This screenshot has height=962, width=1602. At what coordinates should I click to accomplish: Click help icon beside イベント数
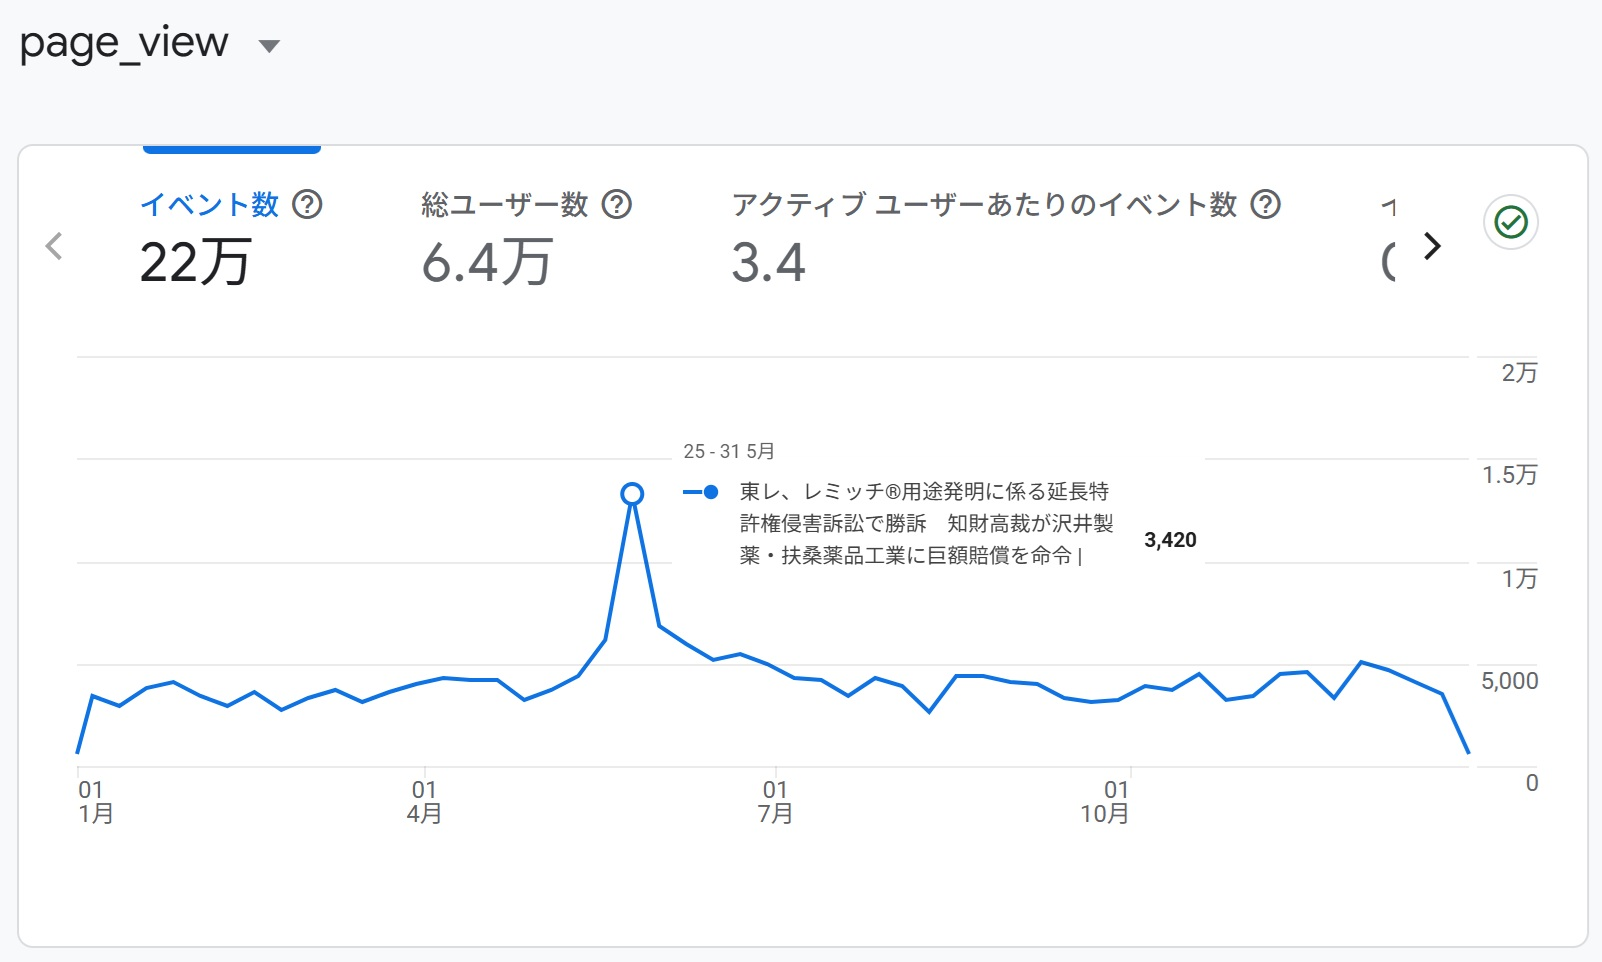coord(307,205)
